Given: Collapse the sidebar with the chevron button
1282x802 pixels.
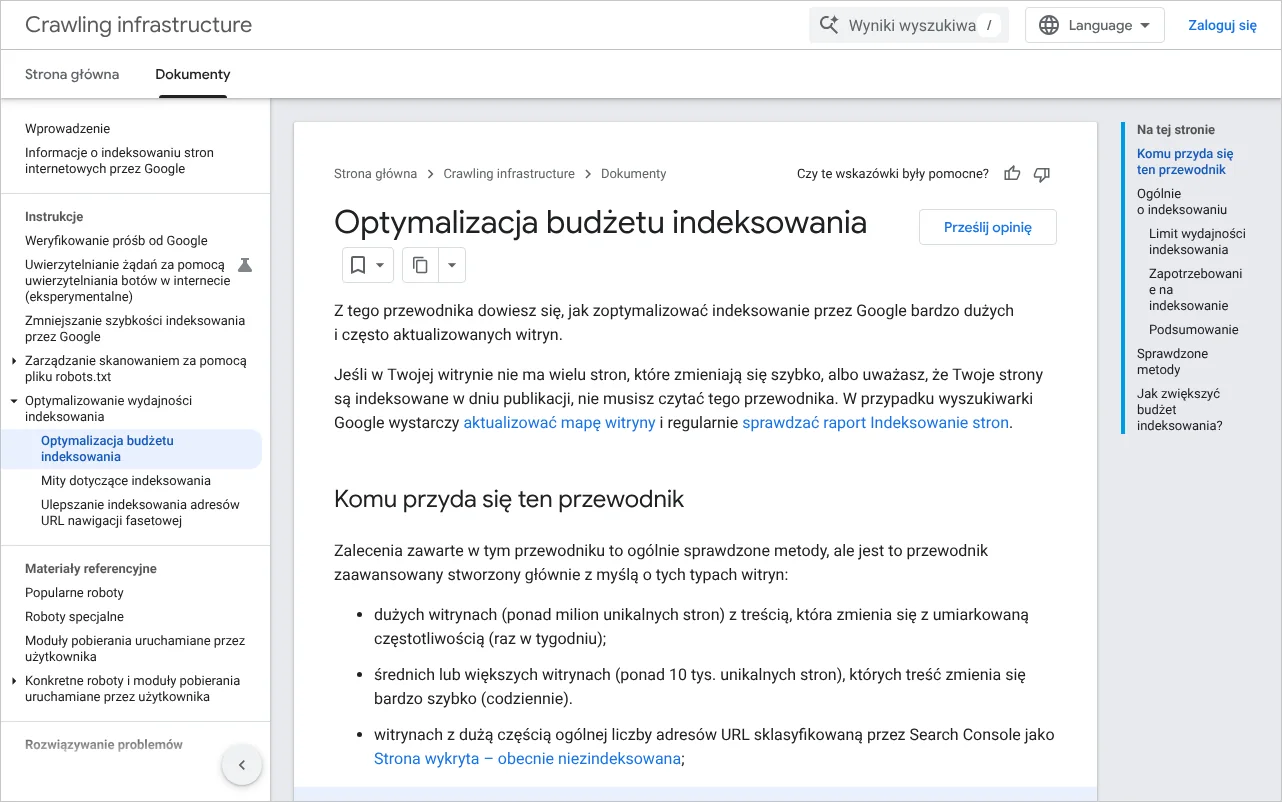Looking at the screenshot, I should 241,766.
